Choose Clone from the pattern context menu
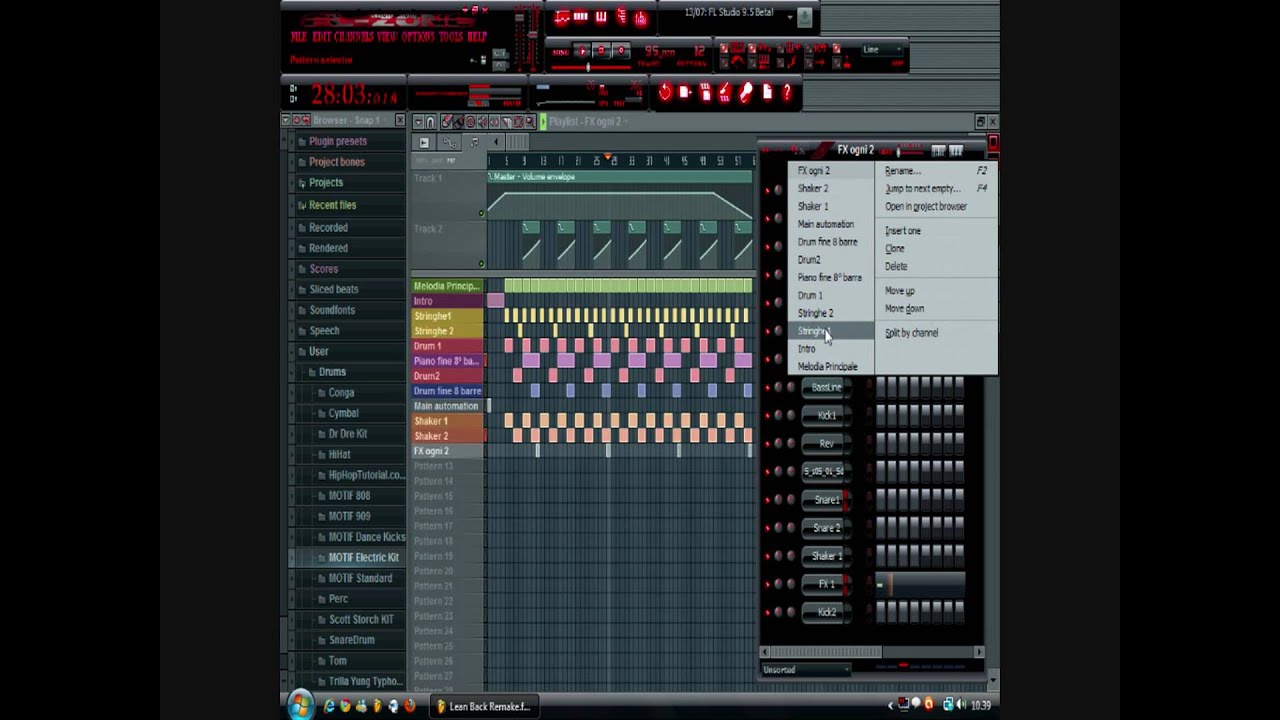Image resolution: width=1280 pixels, height=720 pixels. [895, 249]
